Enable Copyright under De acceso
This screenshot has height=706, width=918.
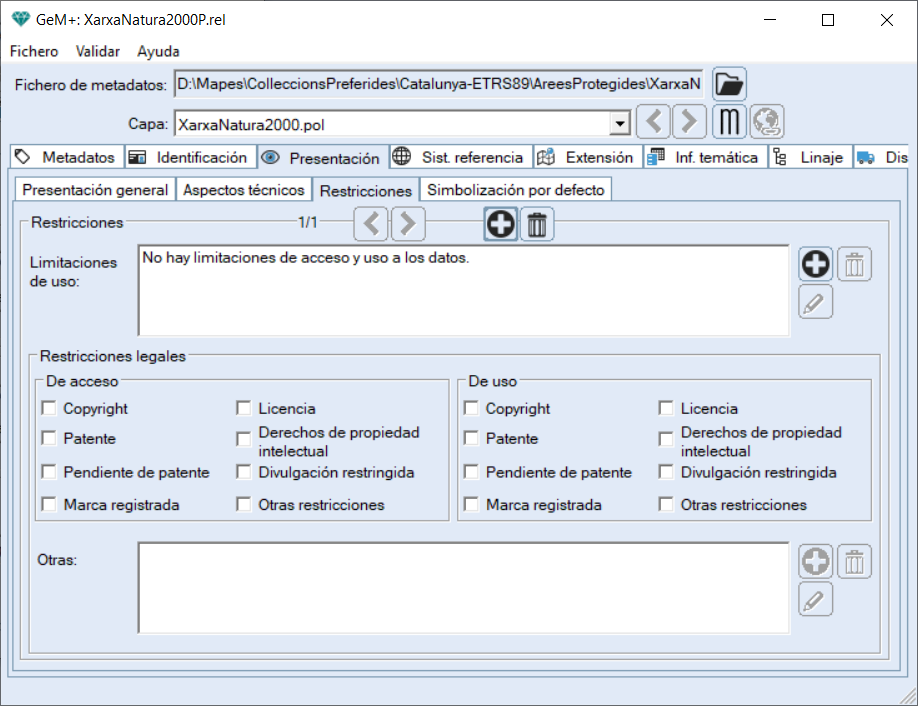click(49, 408)
